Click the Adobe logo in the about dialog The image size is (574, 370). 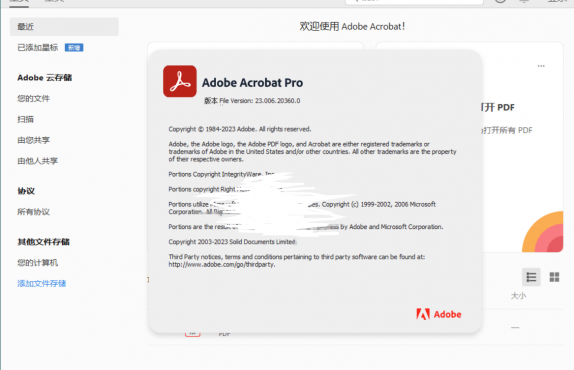[439, 314]
